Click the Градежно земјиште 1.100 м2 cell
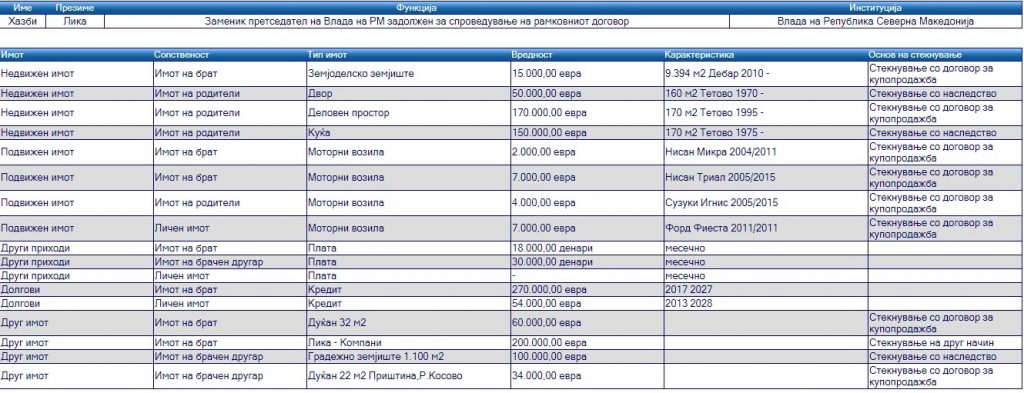The image size is (1024, 393). tap(408, 356)
